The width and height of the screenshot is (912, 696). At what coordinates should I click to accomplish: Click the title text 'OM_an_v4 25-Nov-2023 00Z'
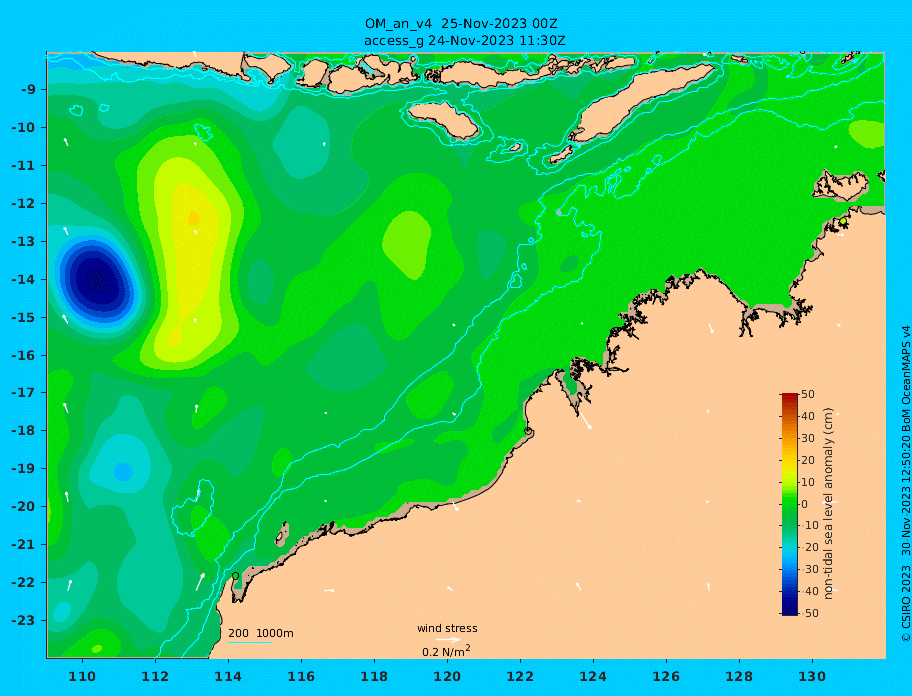tap(461, 24)
